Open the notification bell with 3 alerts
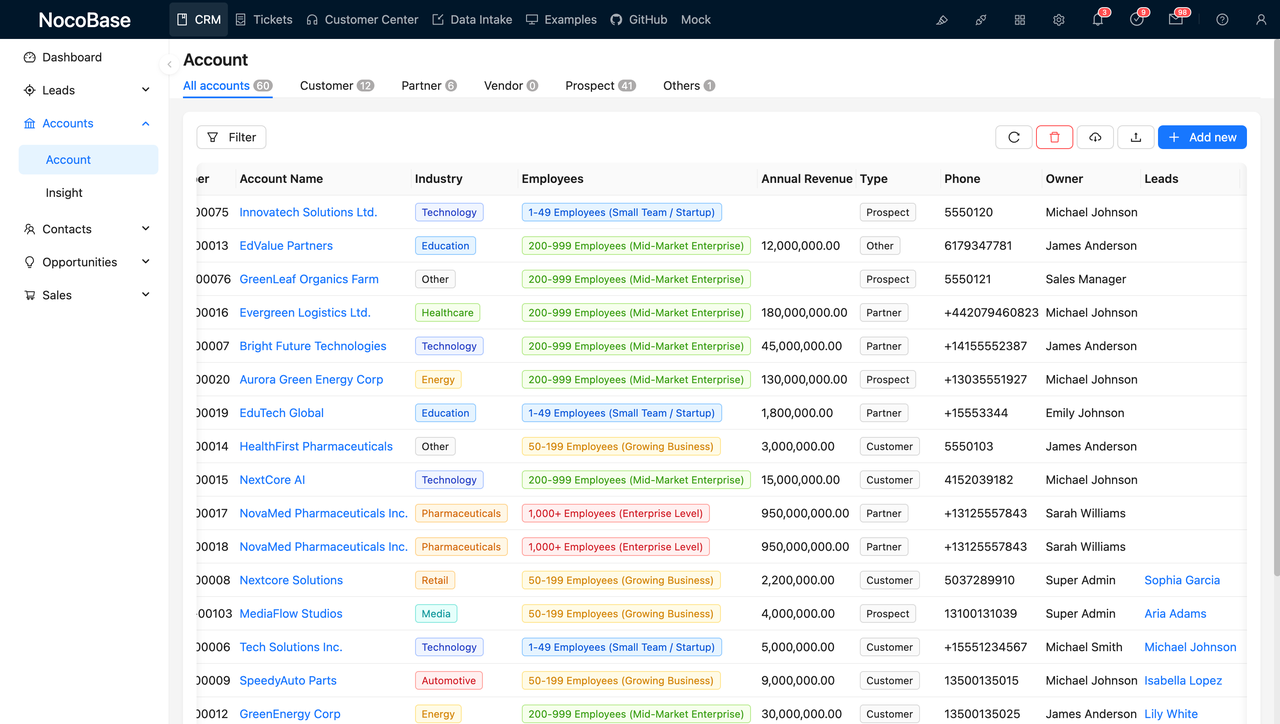Screen dimensions: 1280x724 tap(1097, 19)
